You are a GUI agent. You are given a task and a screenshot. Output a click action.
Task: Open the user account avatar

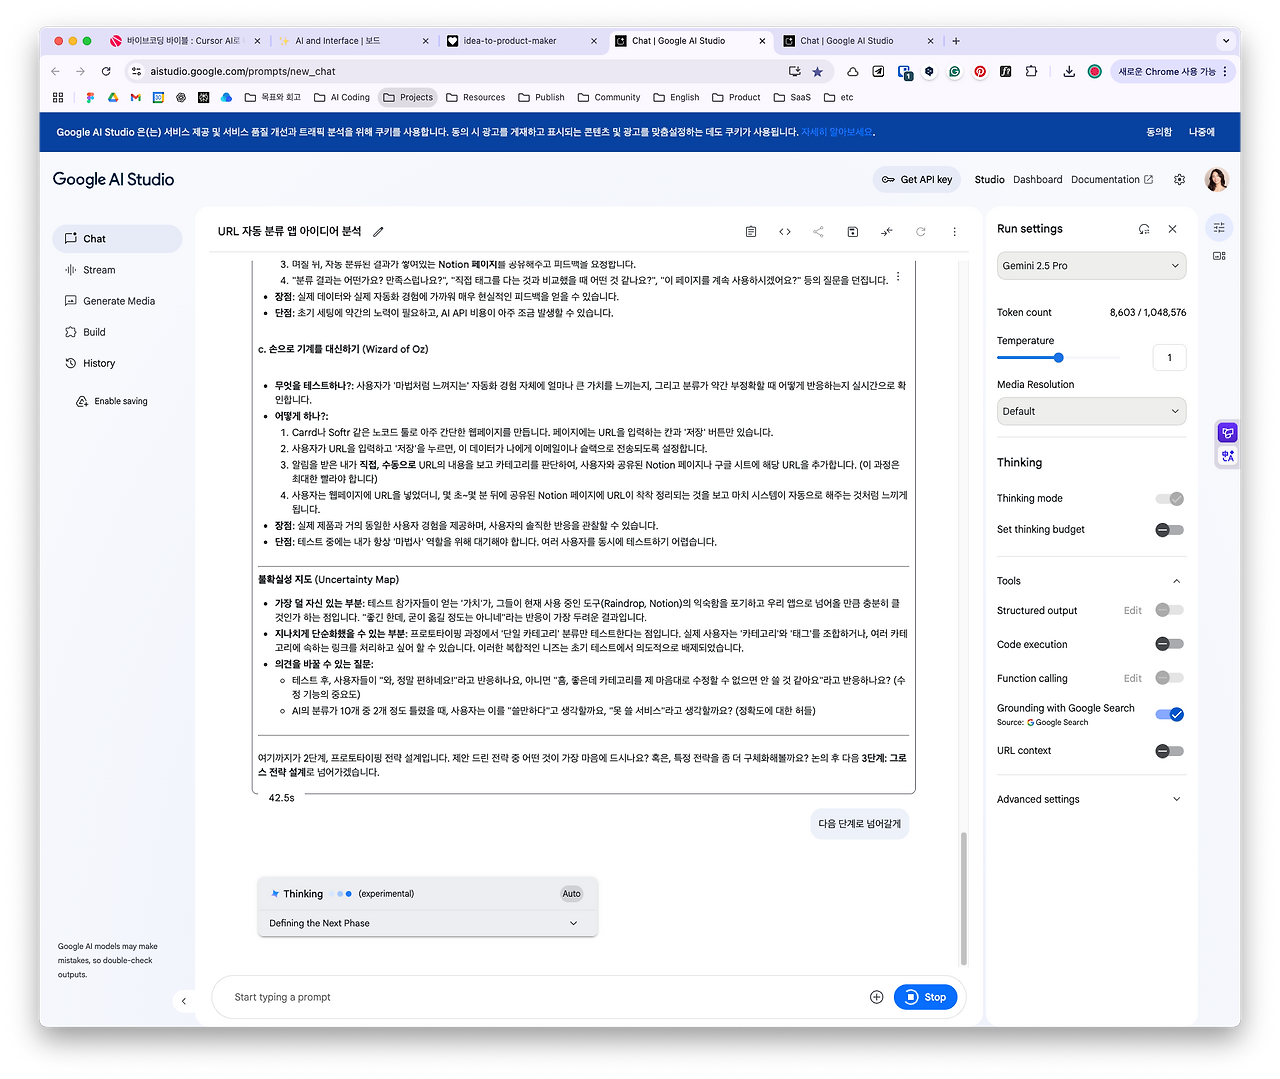pyautogui.click(x=1216, y=180)
